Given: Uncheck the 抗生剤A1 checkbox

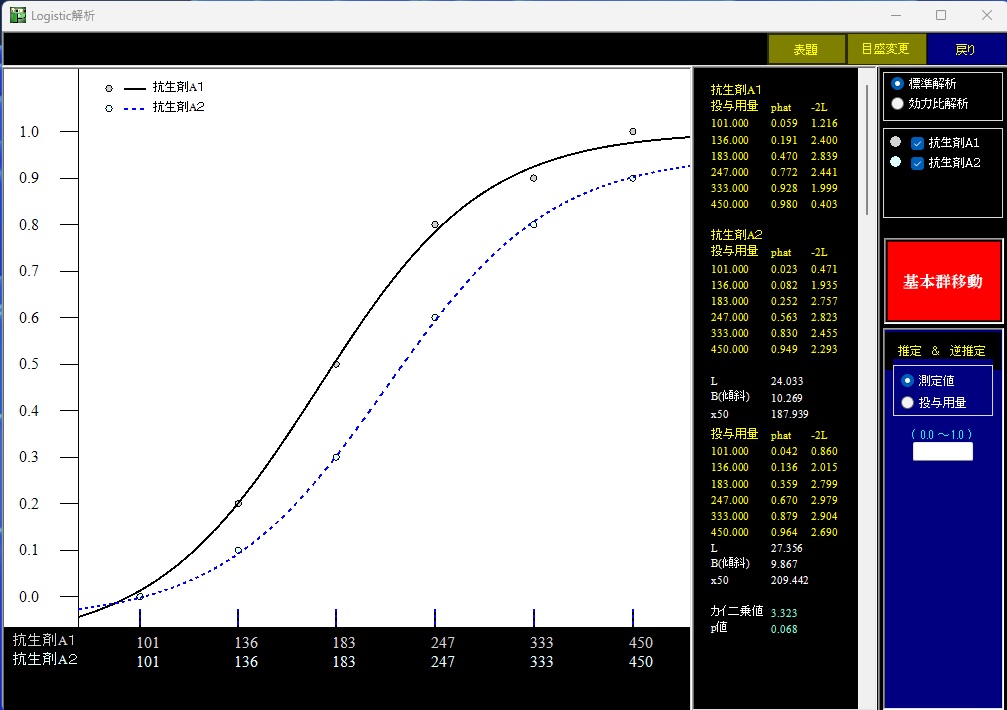Looking at the screenshot, I should (x=917, y=143).
